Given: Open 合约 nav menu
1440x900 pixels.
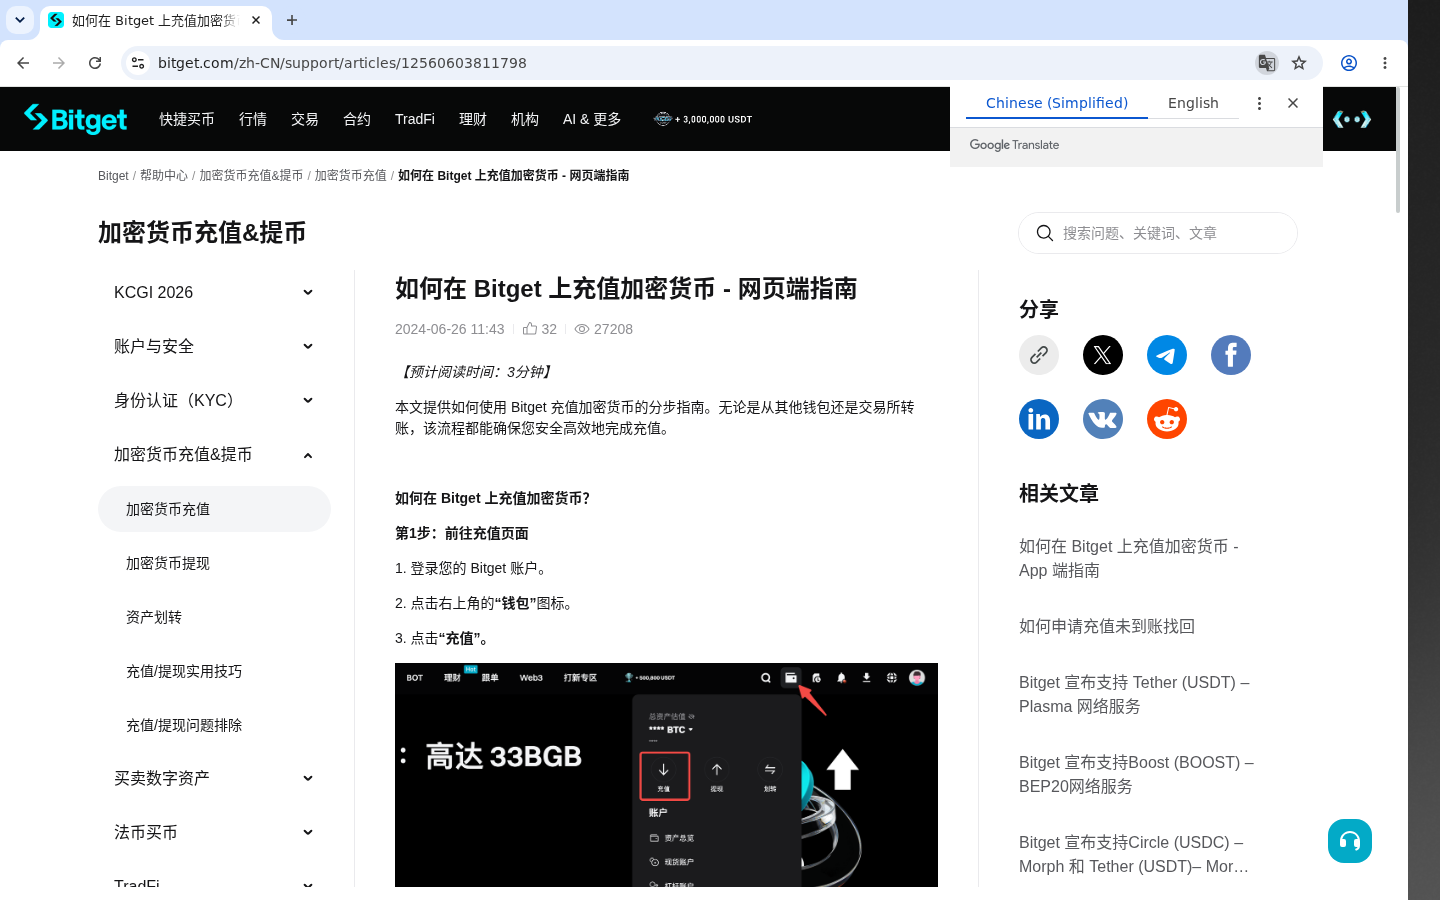Looking at the screenshot, I should coord(357,119).
